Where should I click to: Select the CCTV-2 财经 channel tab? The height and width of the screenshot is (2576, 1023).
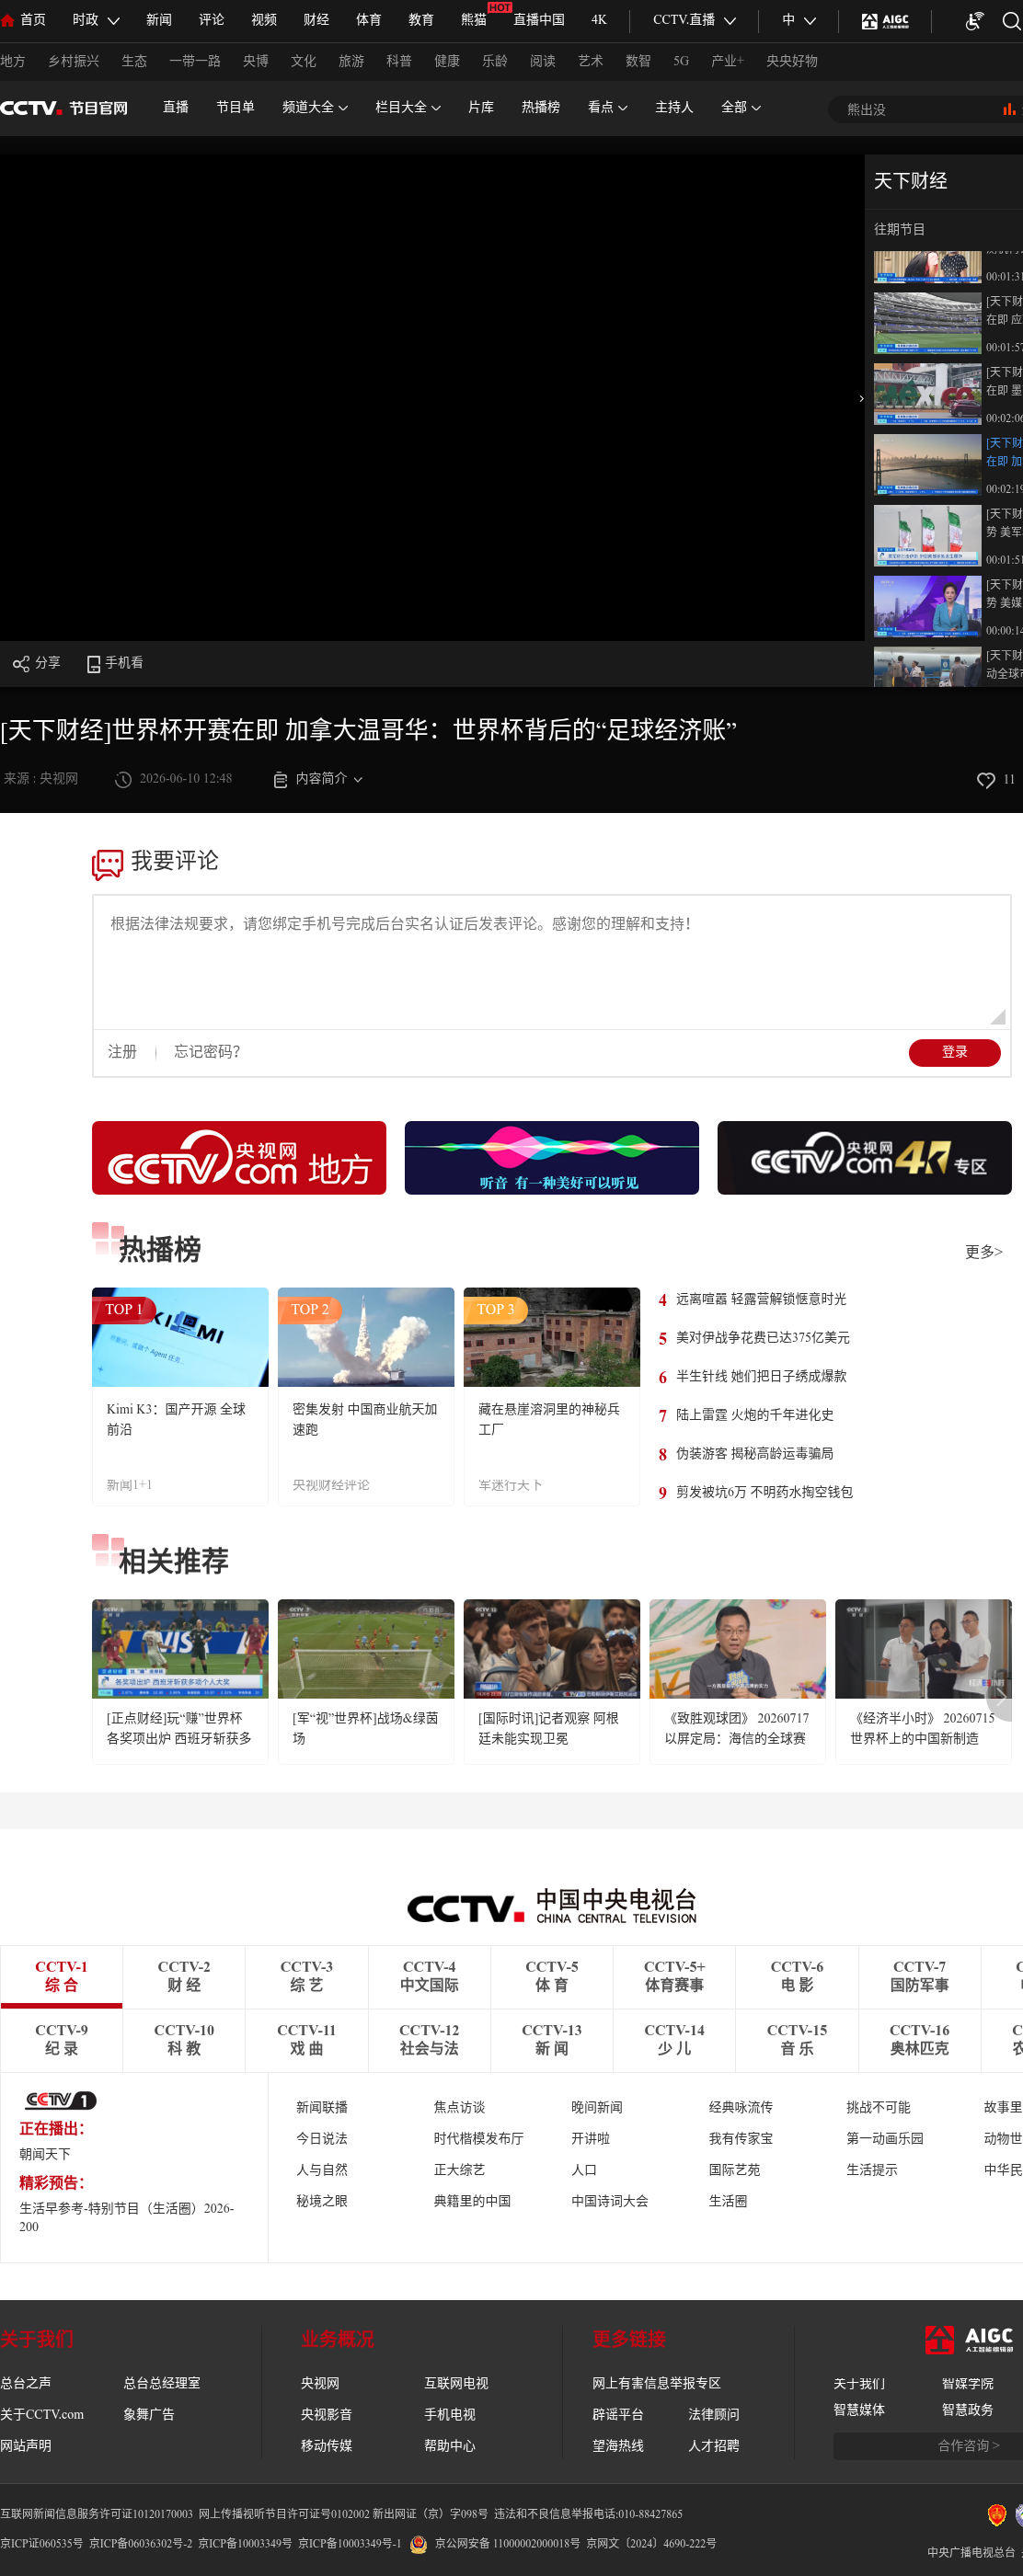coord(184,1976)
